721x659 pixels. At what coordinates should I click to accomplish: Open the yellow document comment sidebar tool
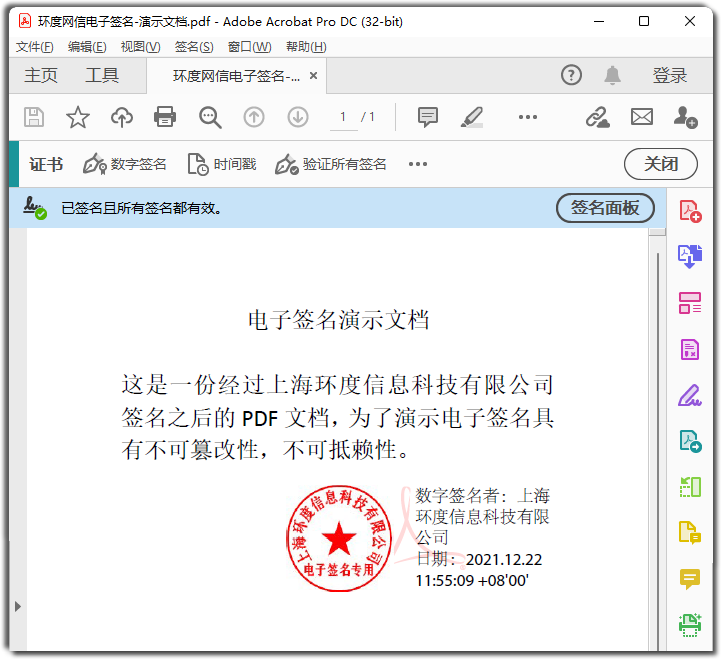pos(690,533)
